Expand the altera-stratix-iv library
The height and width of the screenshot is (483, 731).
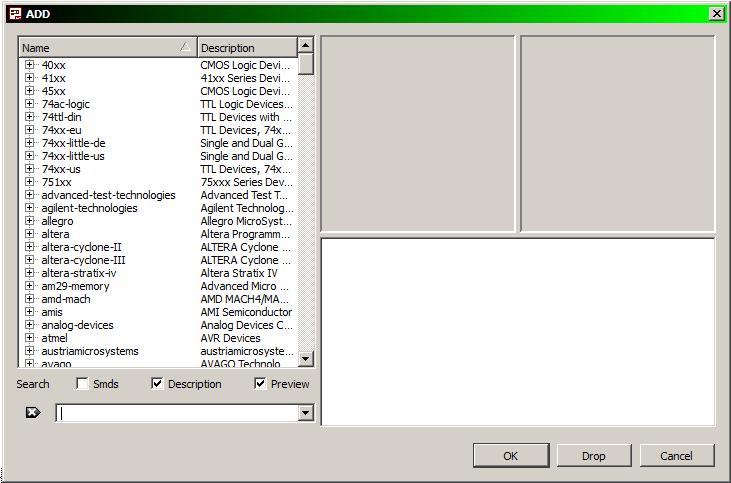[x=29, y=273]
